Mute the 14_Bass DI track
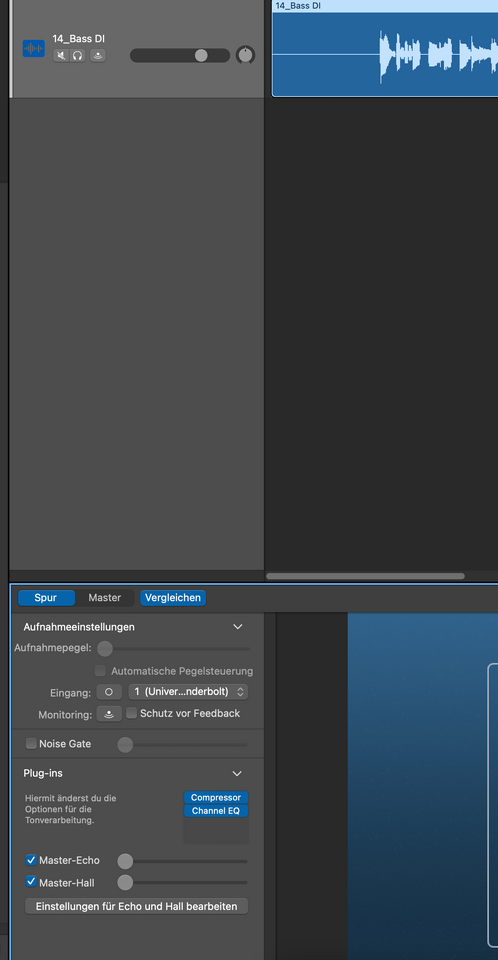 pos(61,56)
